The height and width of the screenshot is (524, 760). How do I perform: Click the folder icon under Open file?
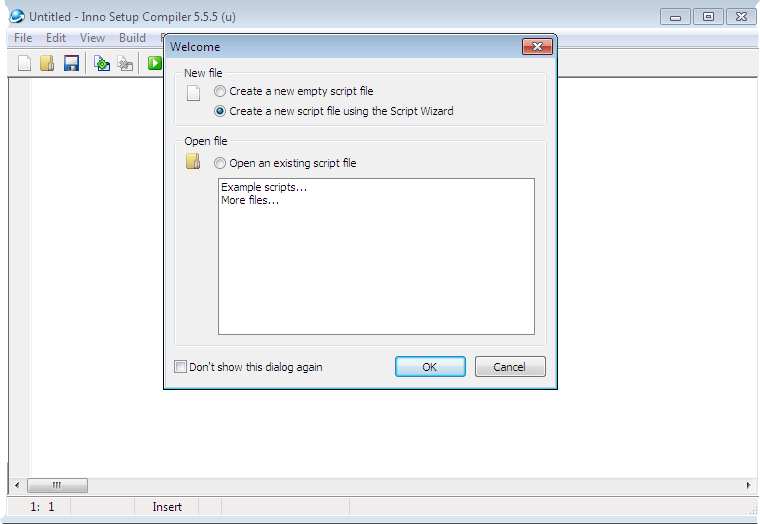(193, 161)
